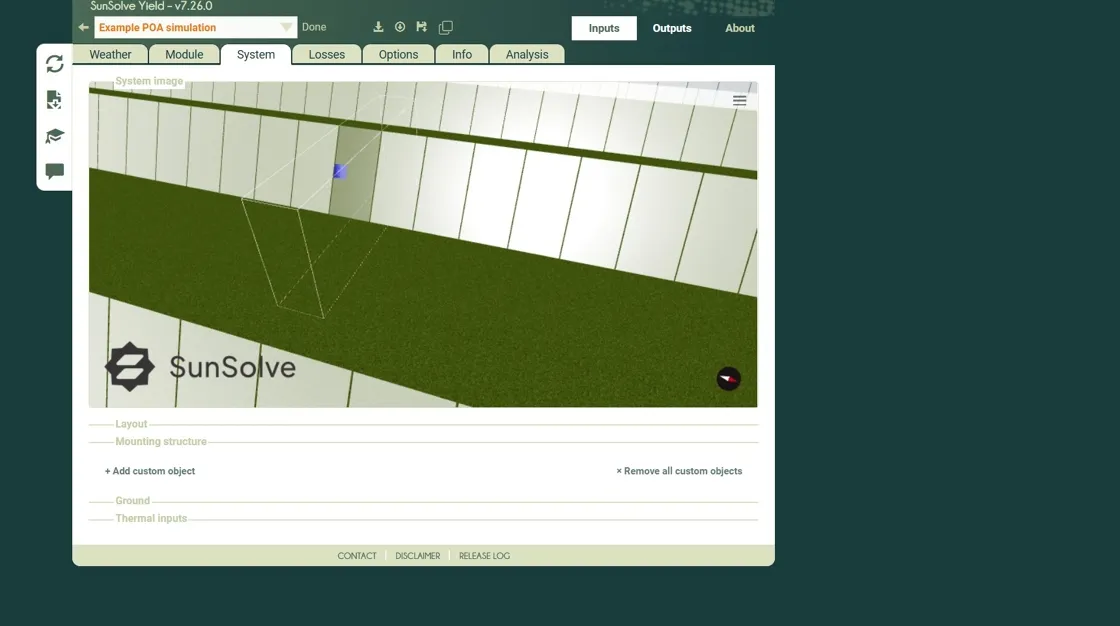This screenshot has width=1120, height=626.
Task: Click the refresh arrows icon in sidebar
Action: coord(55,64)
